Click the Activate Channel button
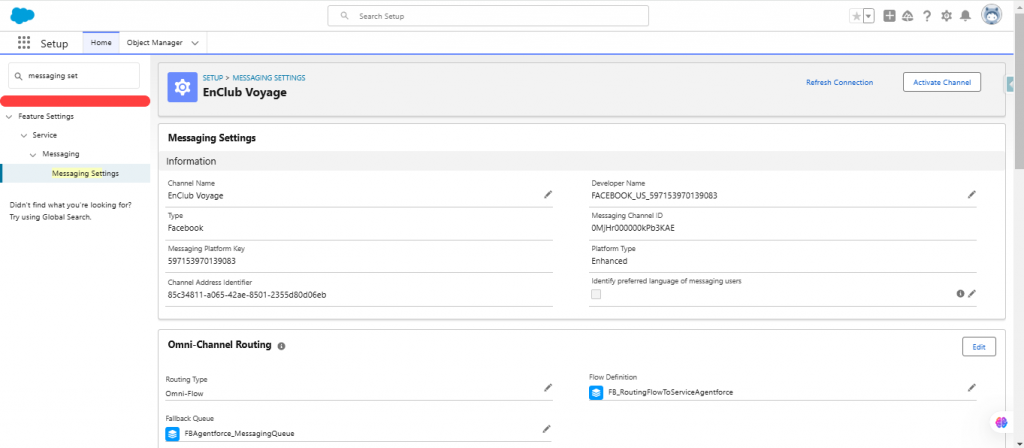This screenshot has width=1024, height=448. [942, 82]
